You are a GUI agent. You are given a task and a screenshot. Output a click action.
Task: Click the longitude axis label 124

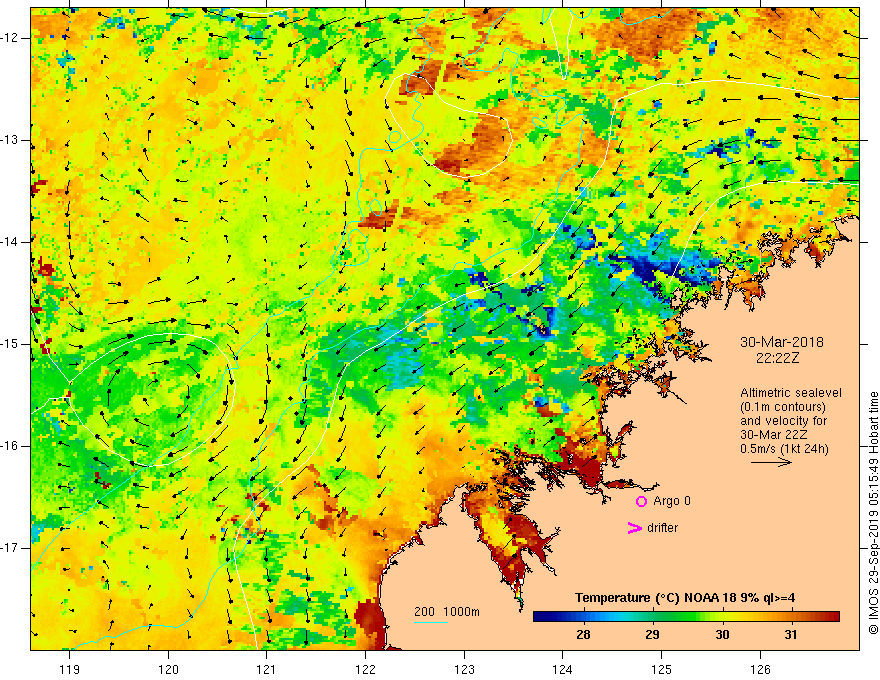pos(562,669)
